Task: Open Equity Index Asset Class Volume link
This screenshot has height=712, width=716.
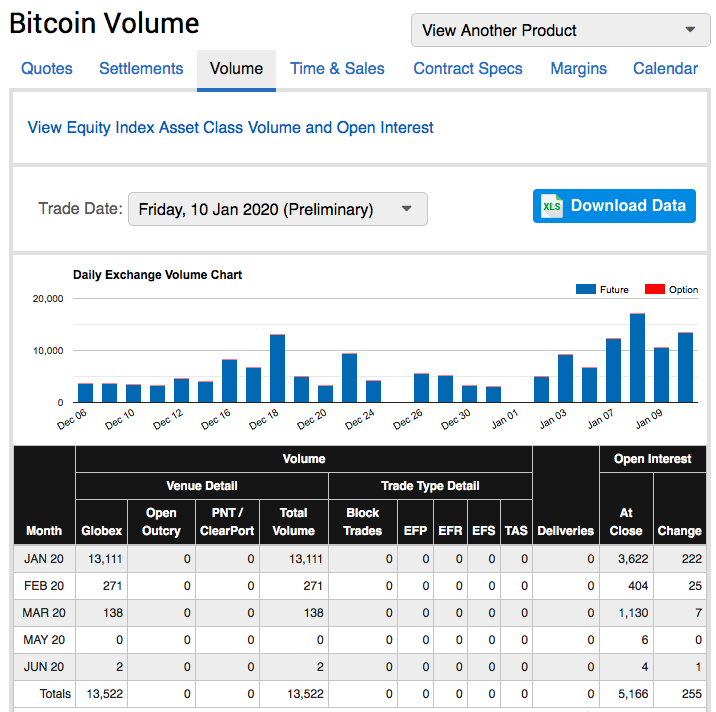Action: pyautogui.click(x=231, y=127)
